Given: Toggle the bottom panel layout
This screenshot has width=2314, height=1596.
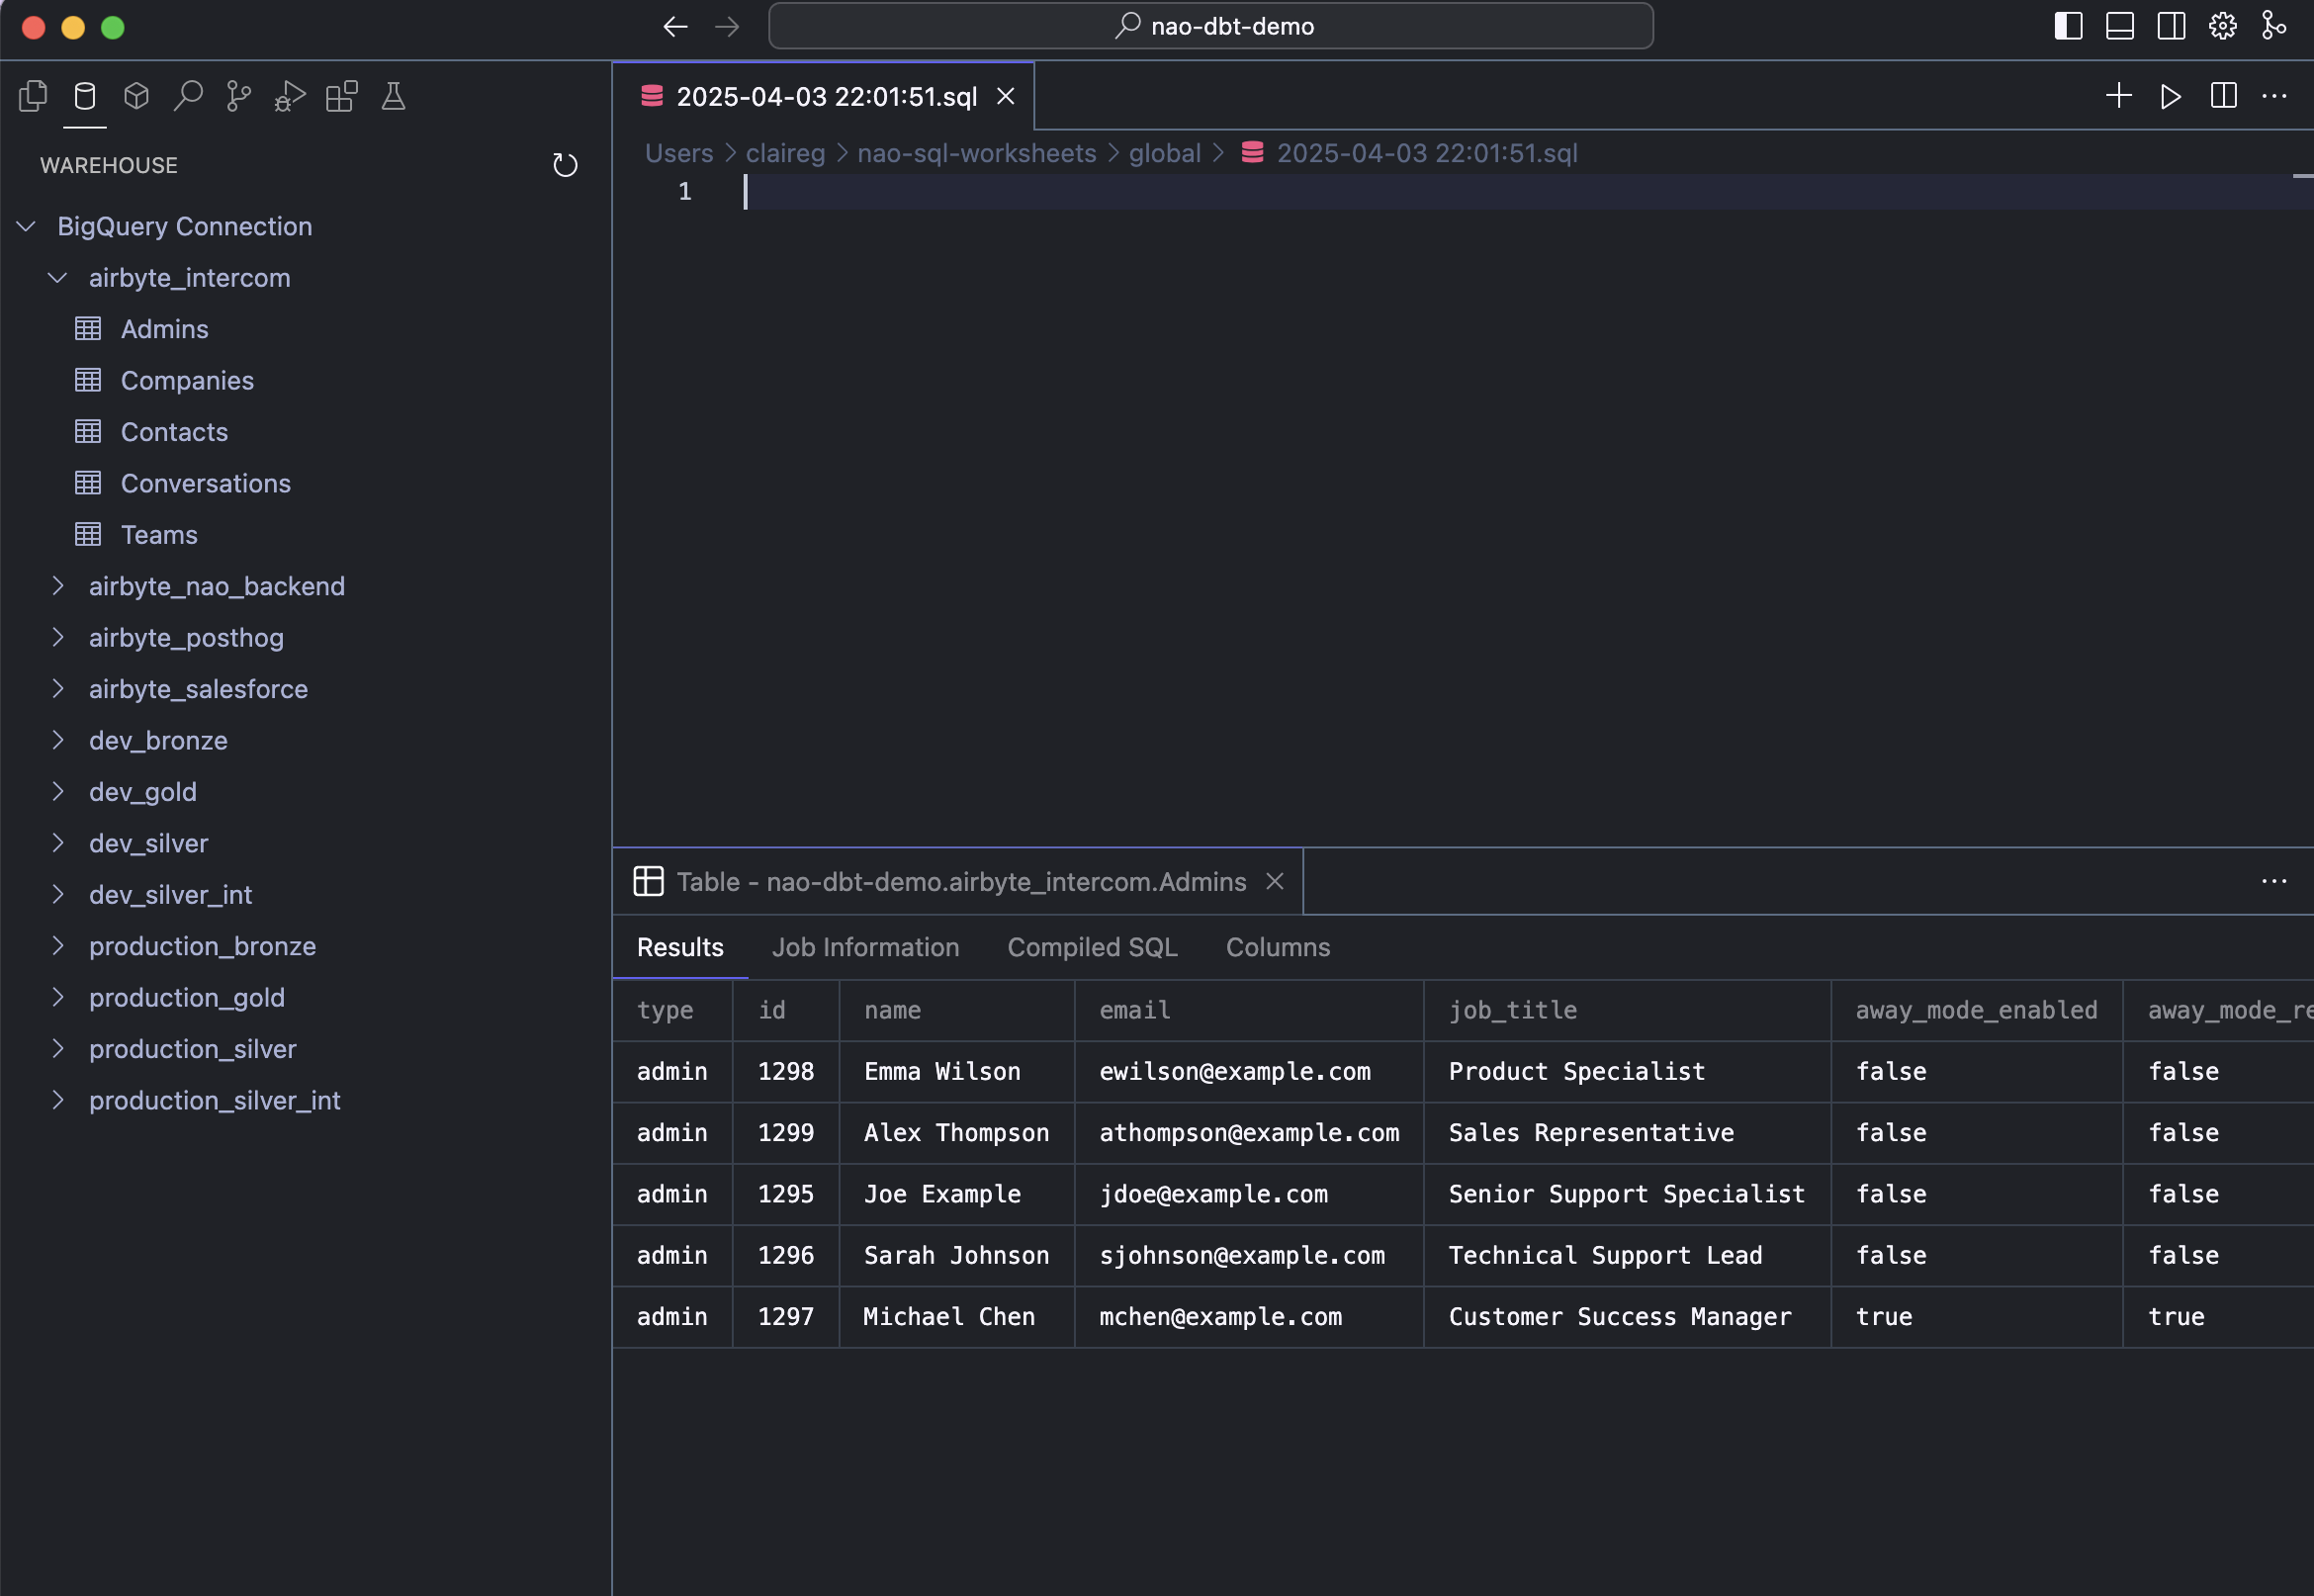Looking at the screenshot, I should pos(2119,26).
